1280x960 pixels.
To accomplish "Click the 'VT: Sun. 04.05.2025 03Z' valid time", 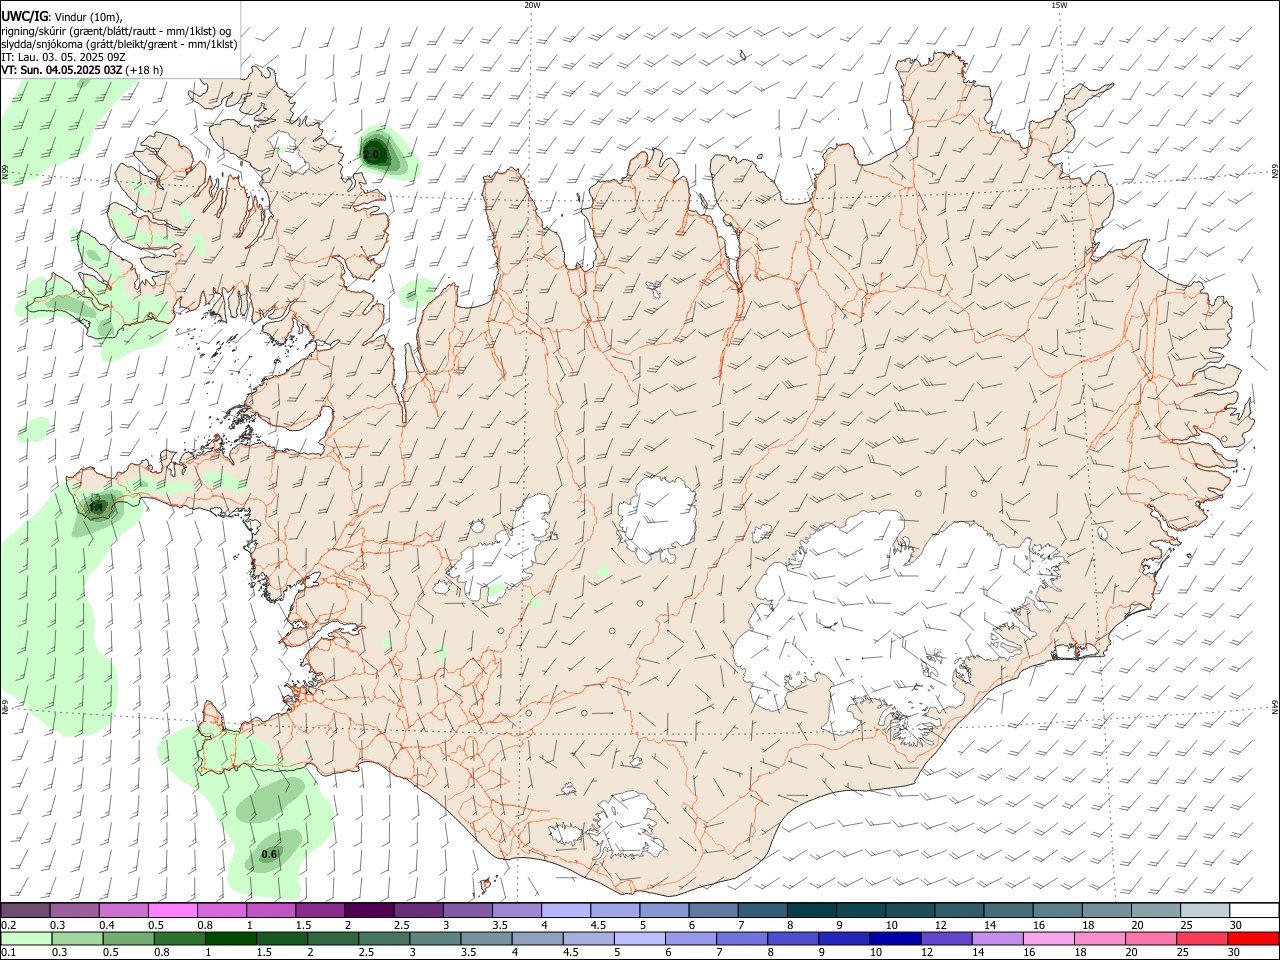I will tap(61, 70).
